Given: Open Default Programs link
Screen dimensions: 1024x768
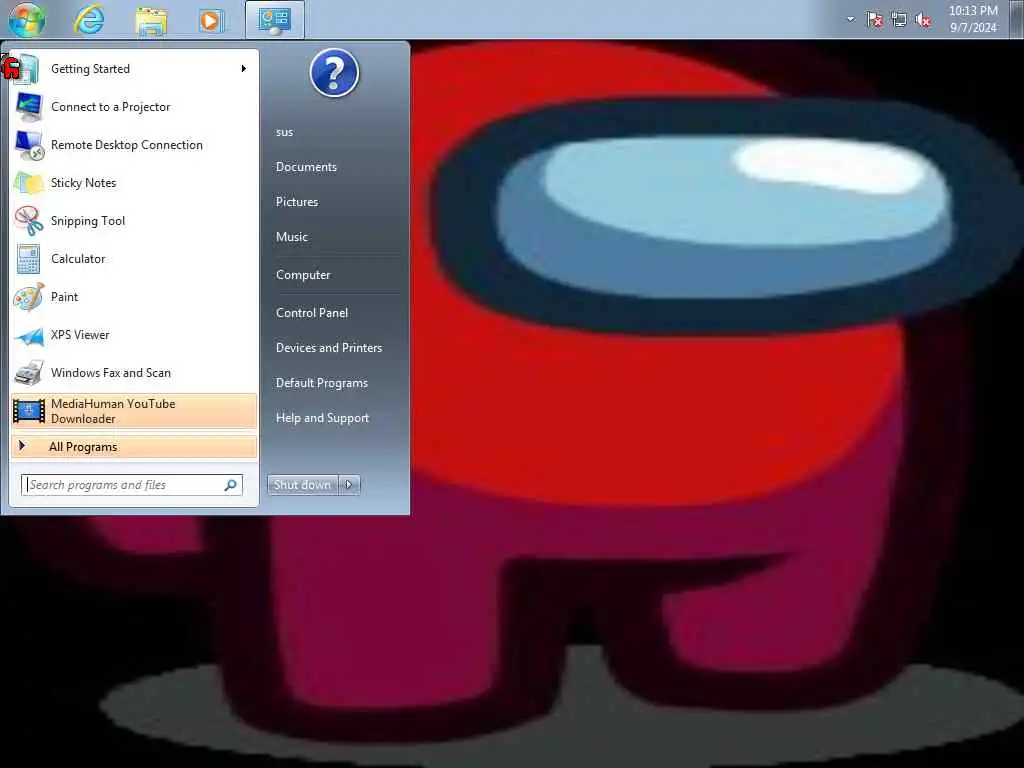Looking at the screenshot, I should tap(322, 383).
